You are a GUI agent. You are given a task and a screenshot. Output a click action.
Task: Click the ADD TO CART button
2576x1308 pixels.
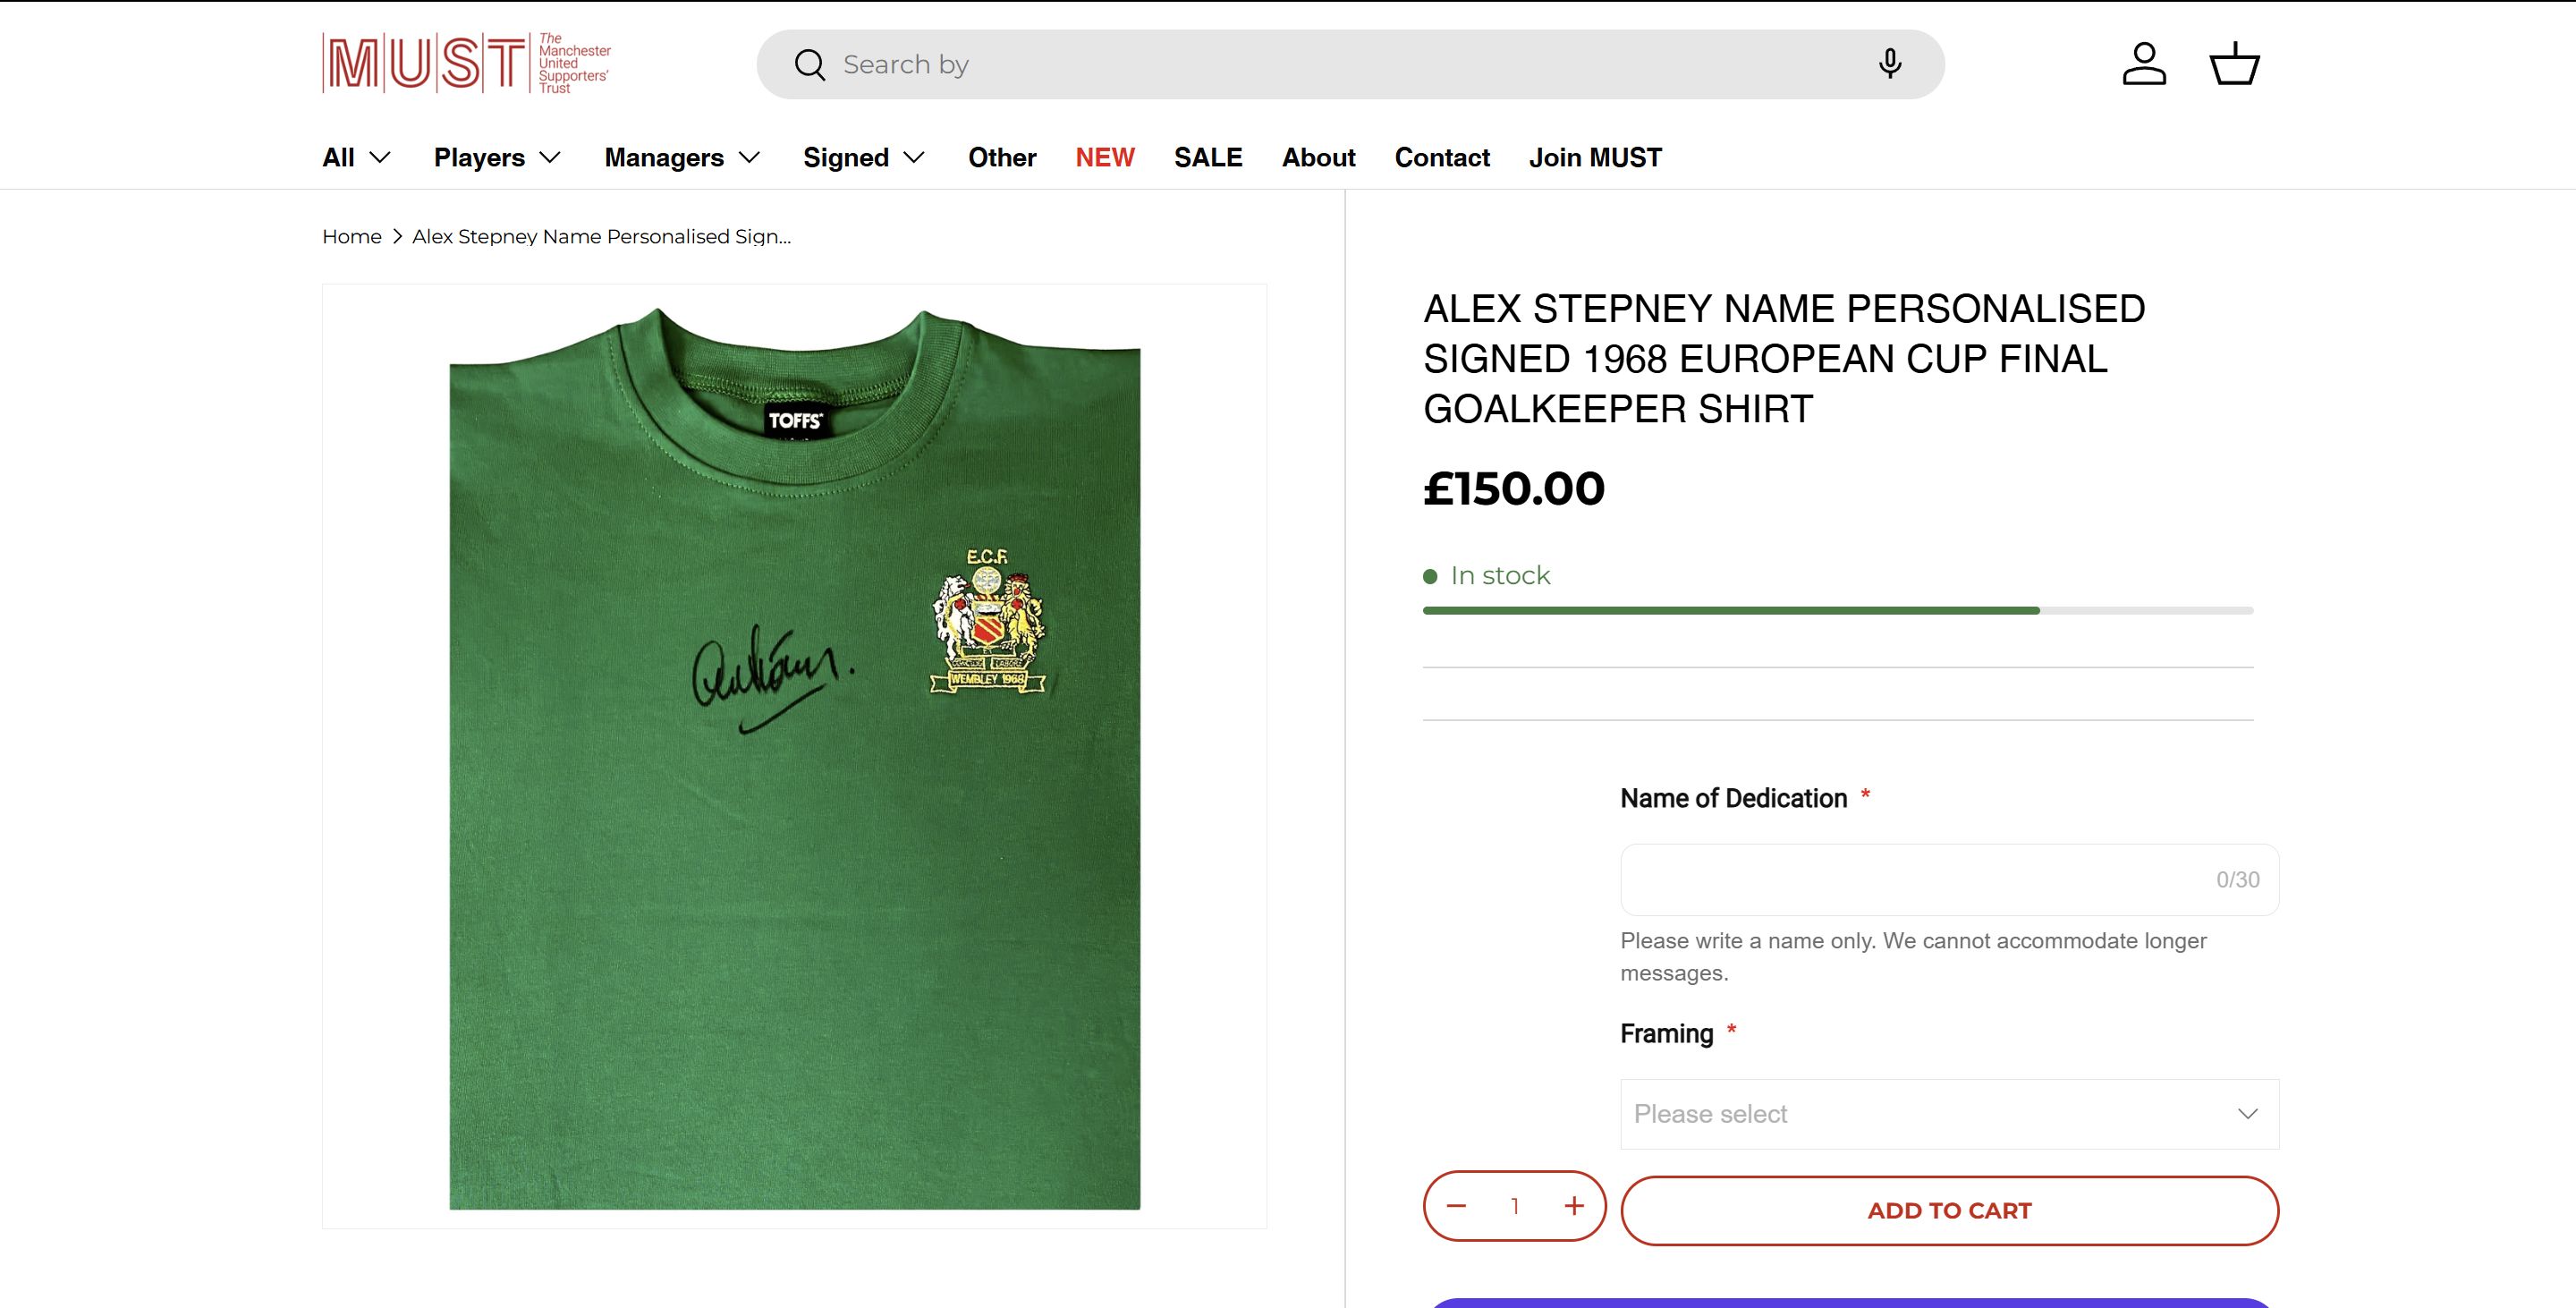pos(1949,1211)
